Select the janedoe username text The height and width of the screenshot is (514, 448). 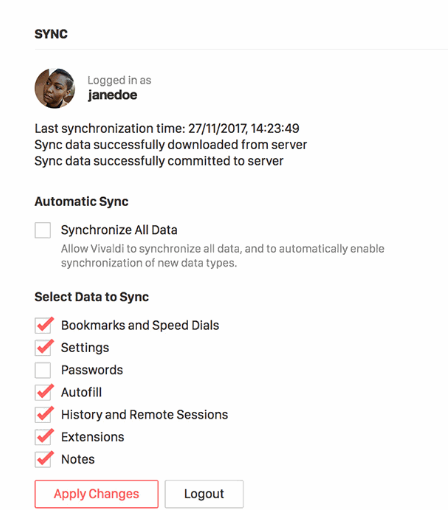point(112,95)
